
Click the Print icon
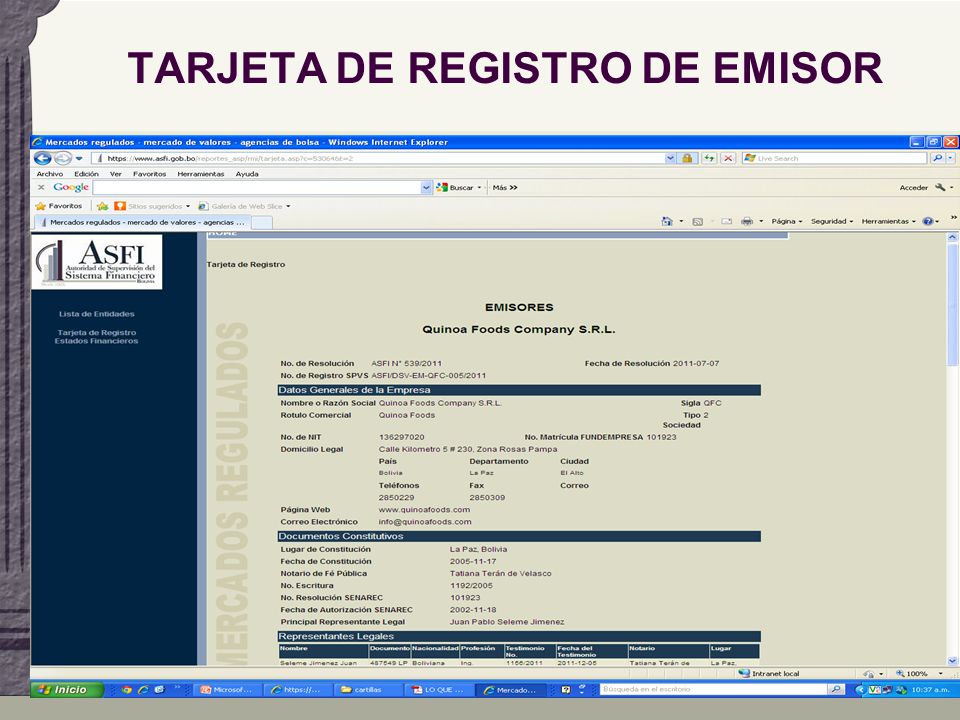[x=747, y=222]
